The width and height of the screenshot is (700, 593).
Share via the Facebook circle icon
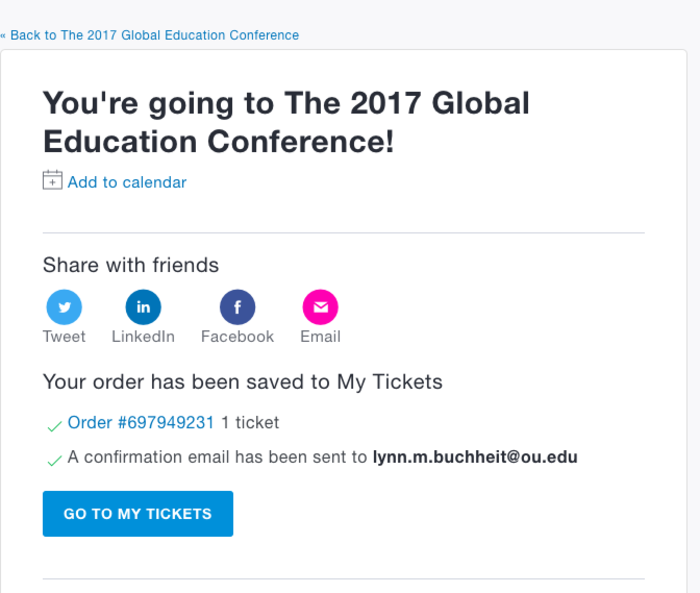click(237, 307)
